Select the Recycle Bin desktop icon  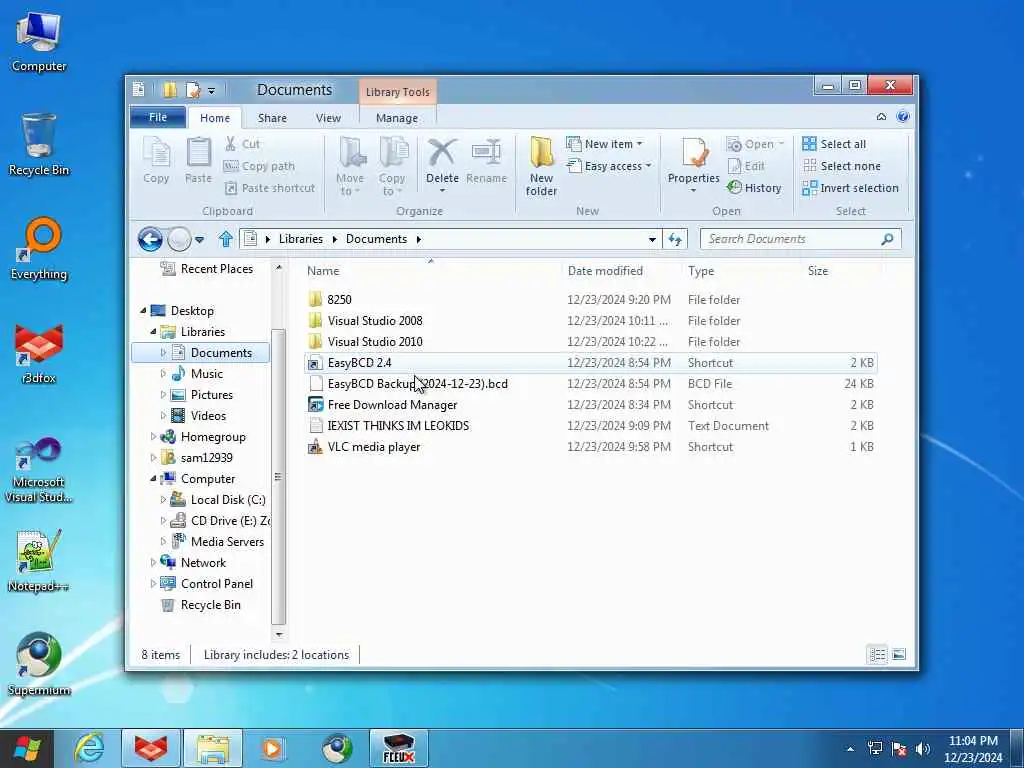pyautogui.click(x=39, y=145)
